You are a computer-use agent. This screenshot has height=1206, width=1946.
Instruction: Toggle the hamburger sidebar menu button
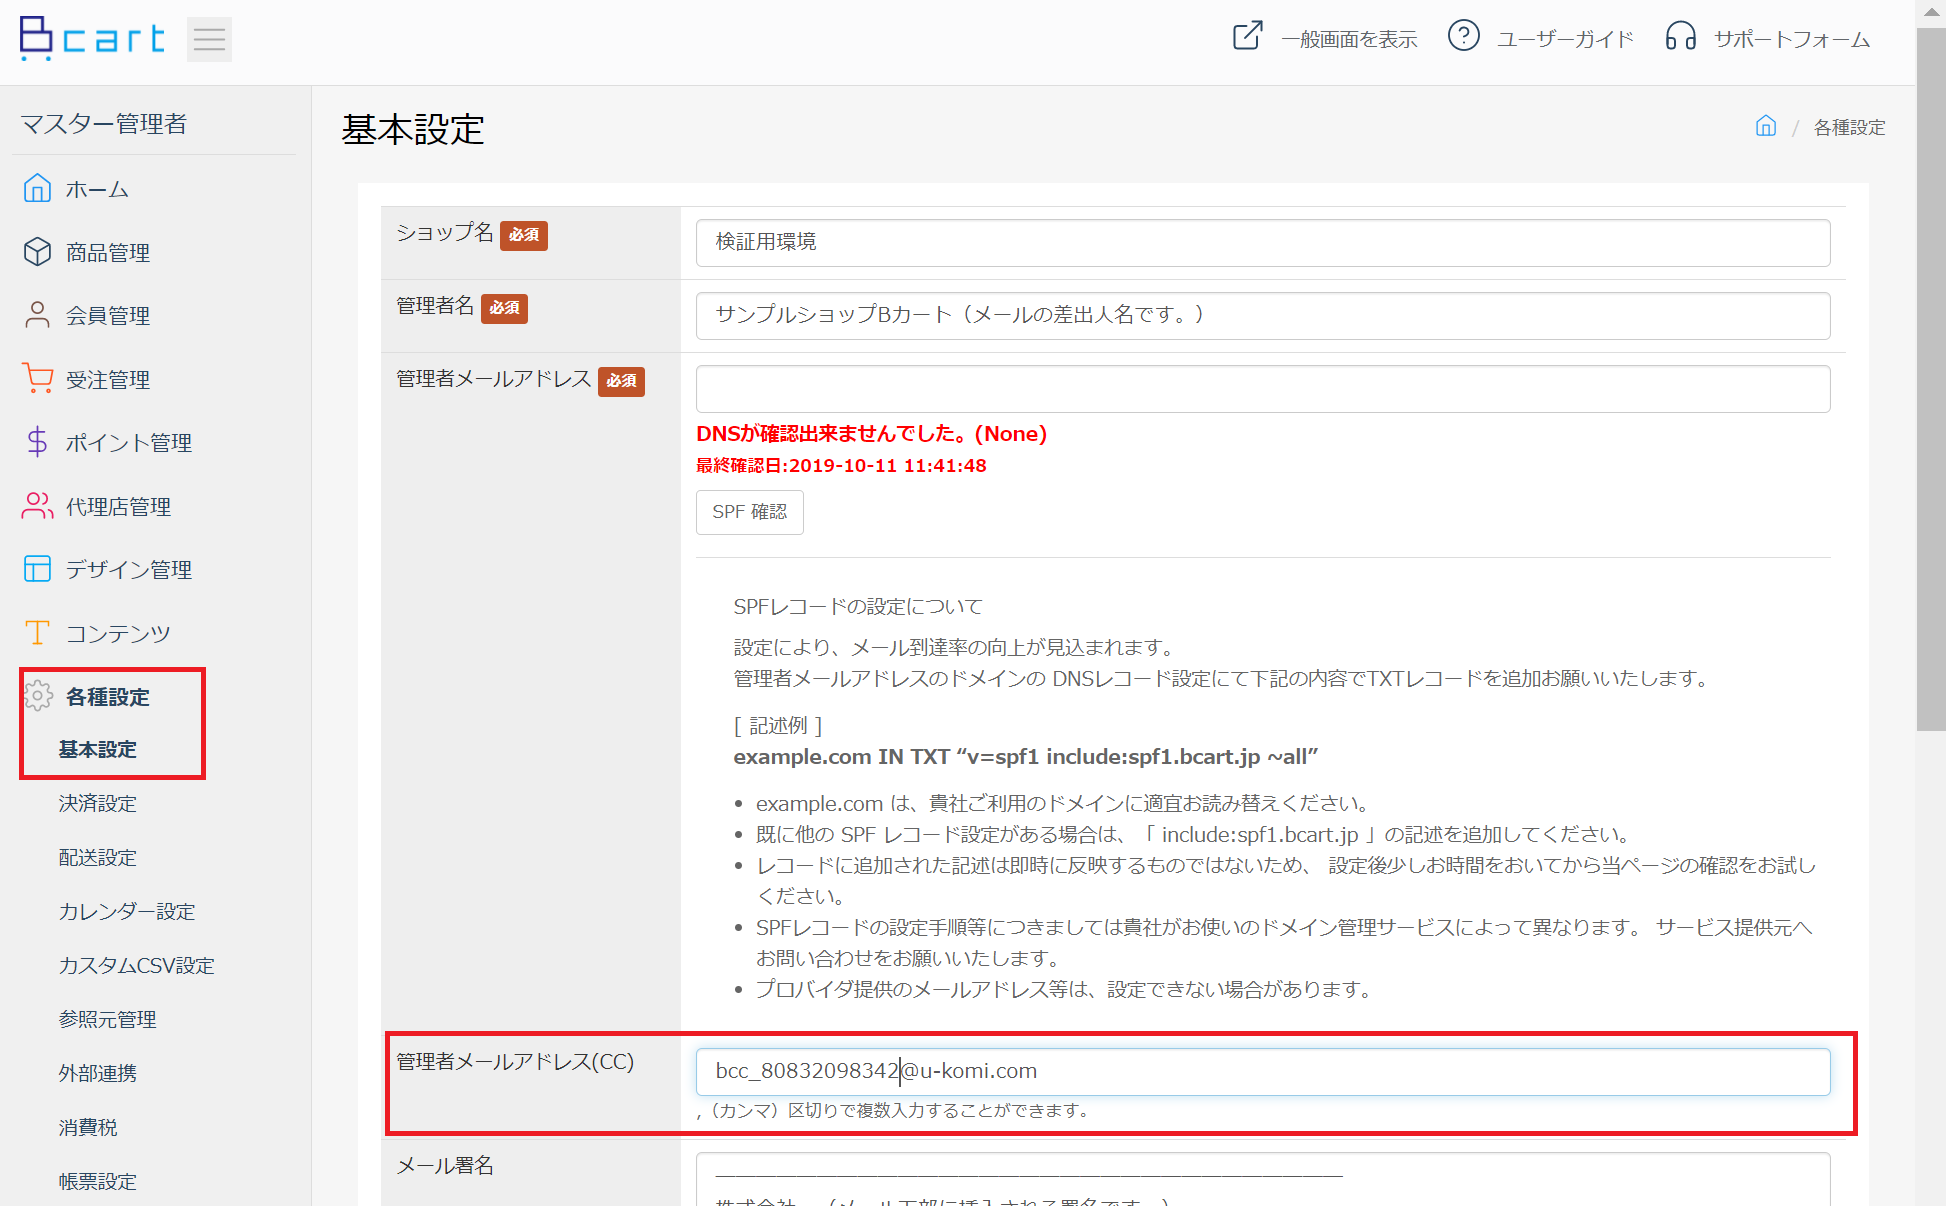coord(209,40)
